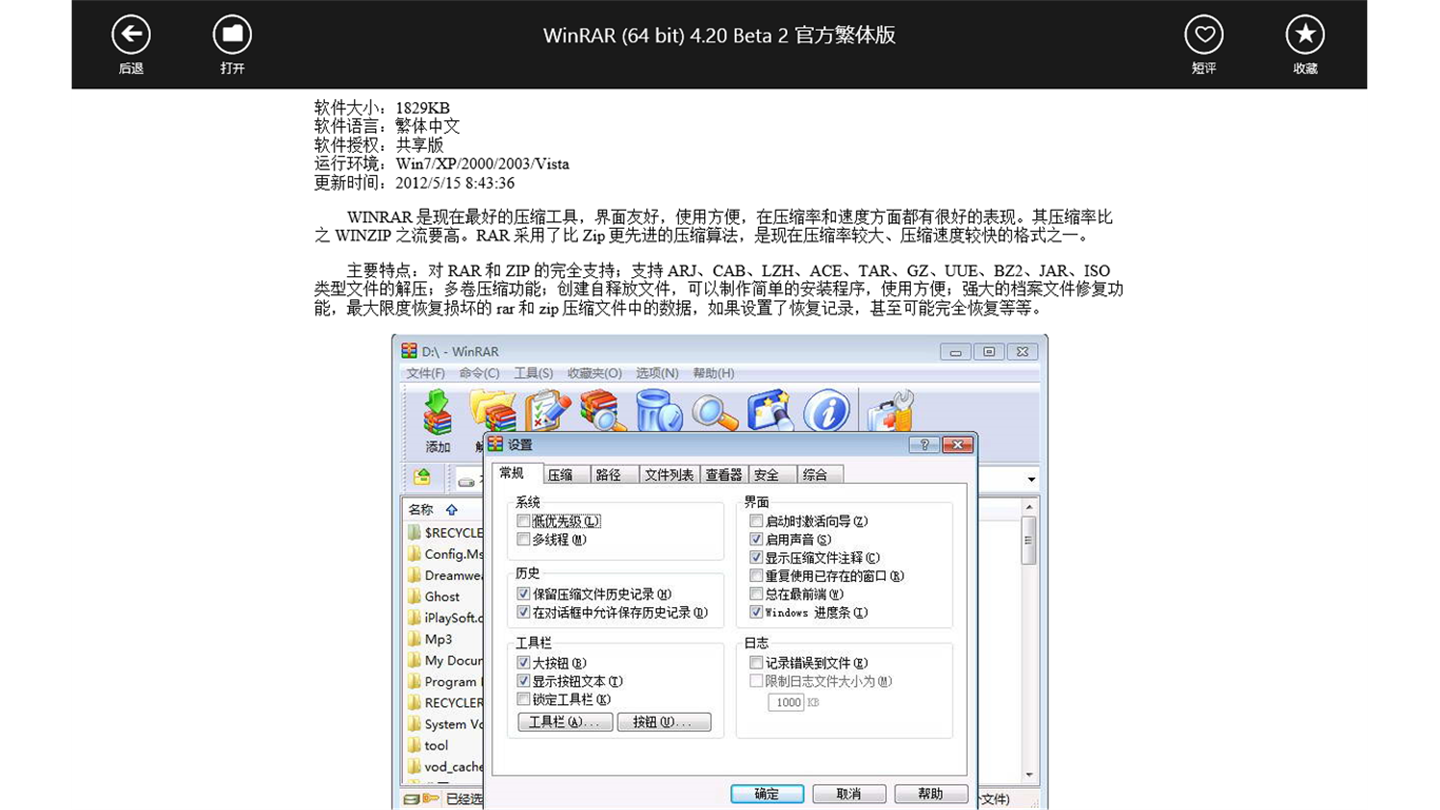The height and width of the screenshot is (810, 1440).
Task: Click the folder icon beside $RECYCLE
Action: 414,533
